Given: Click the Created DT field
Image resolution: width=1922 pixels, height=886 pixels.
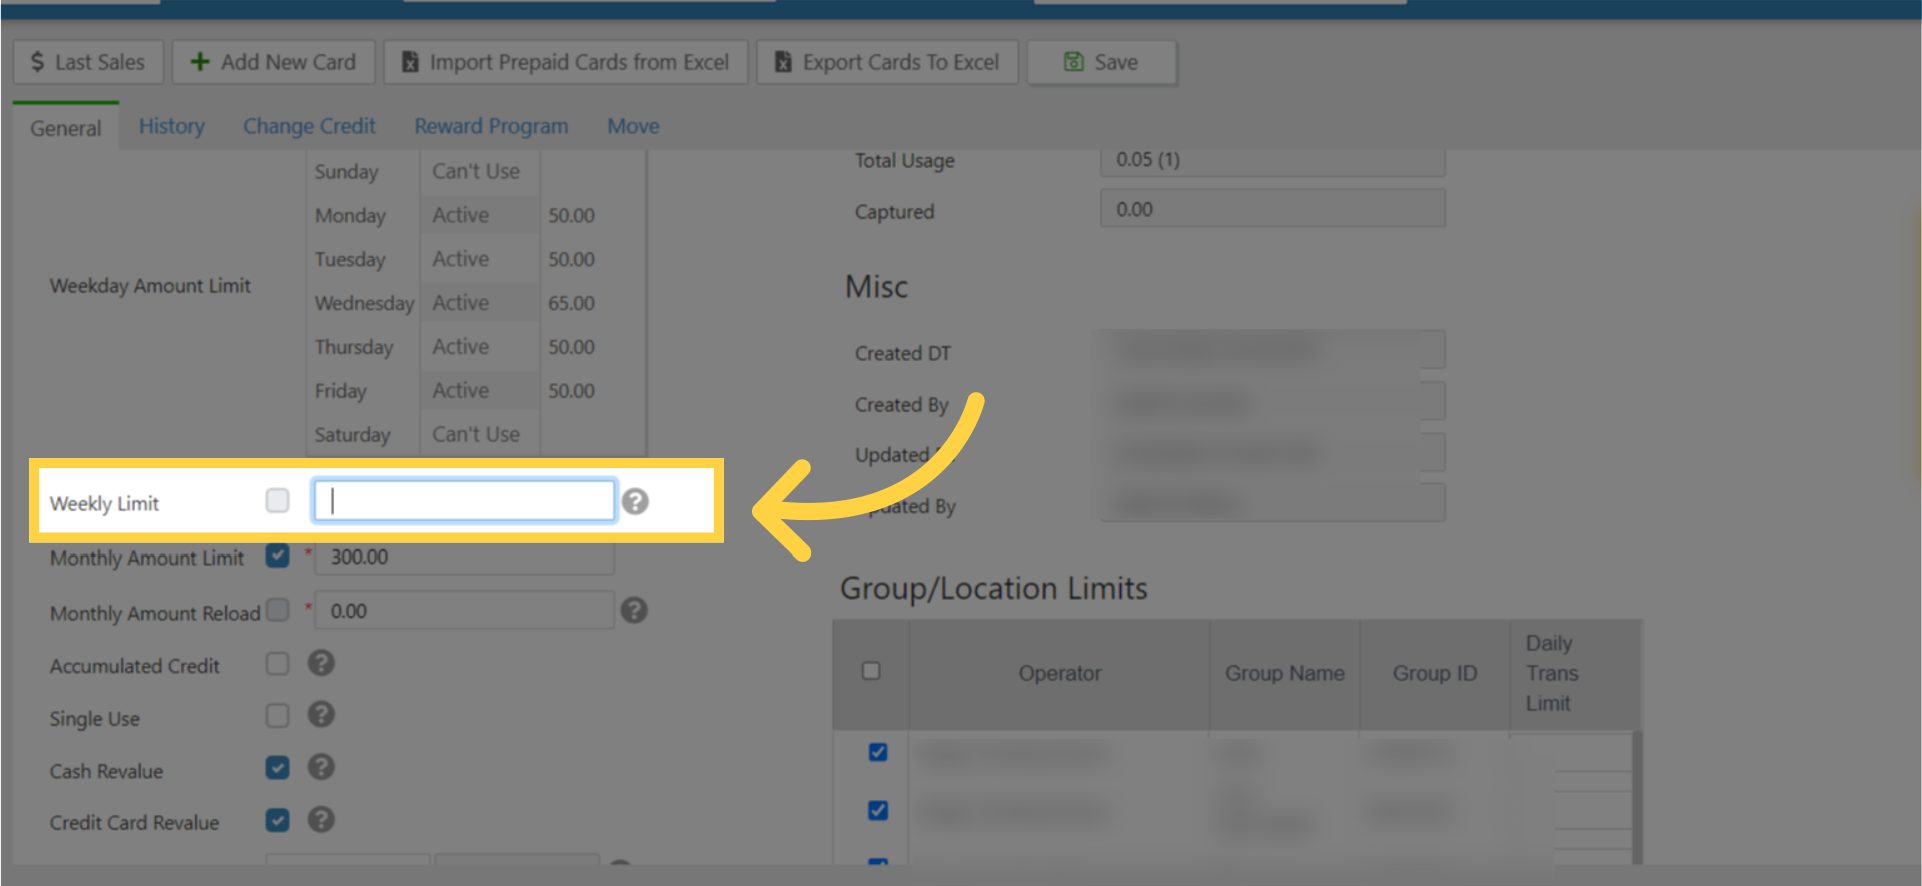Looking at the screenshot, I should pos(1273,350).
